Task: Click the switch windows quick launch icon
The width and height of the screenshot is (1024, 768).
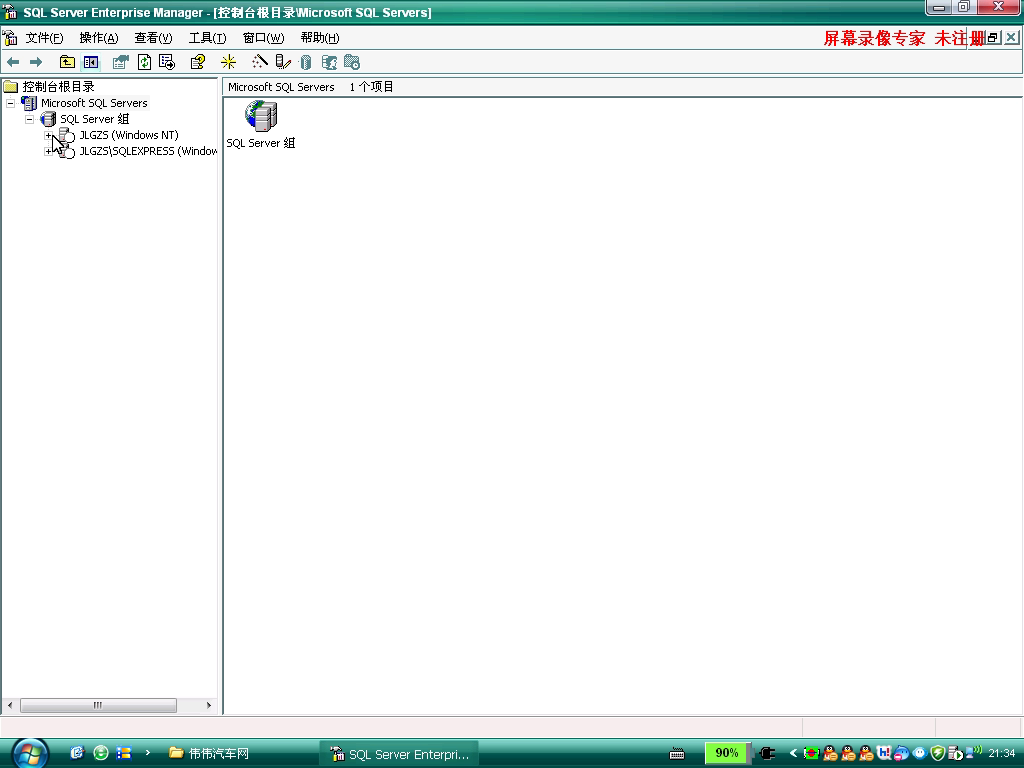Action: click(124, 753)
